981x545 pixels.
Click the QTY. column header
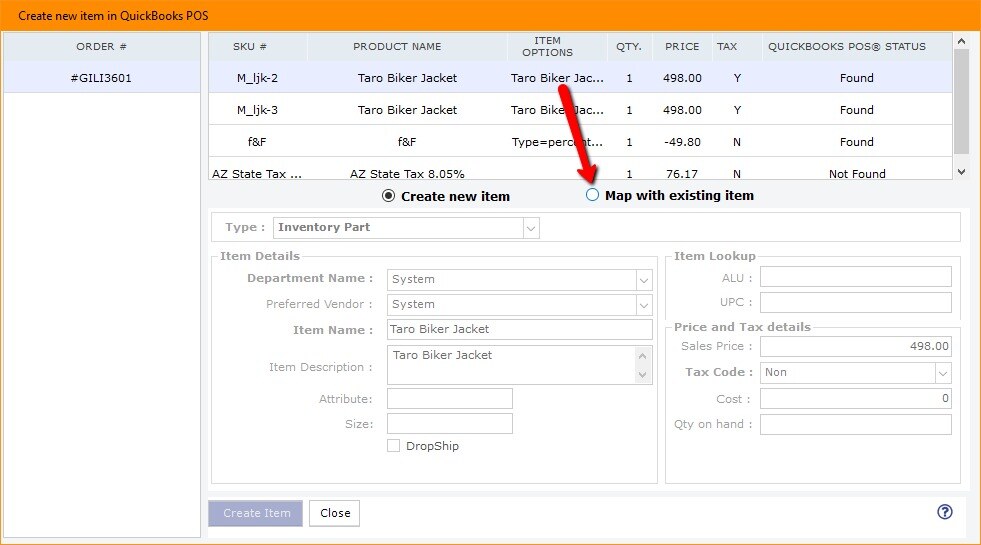[x=629, y=46]
